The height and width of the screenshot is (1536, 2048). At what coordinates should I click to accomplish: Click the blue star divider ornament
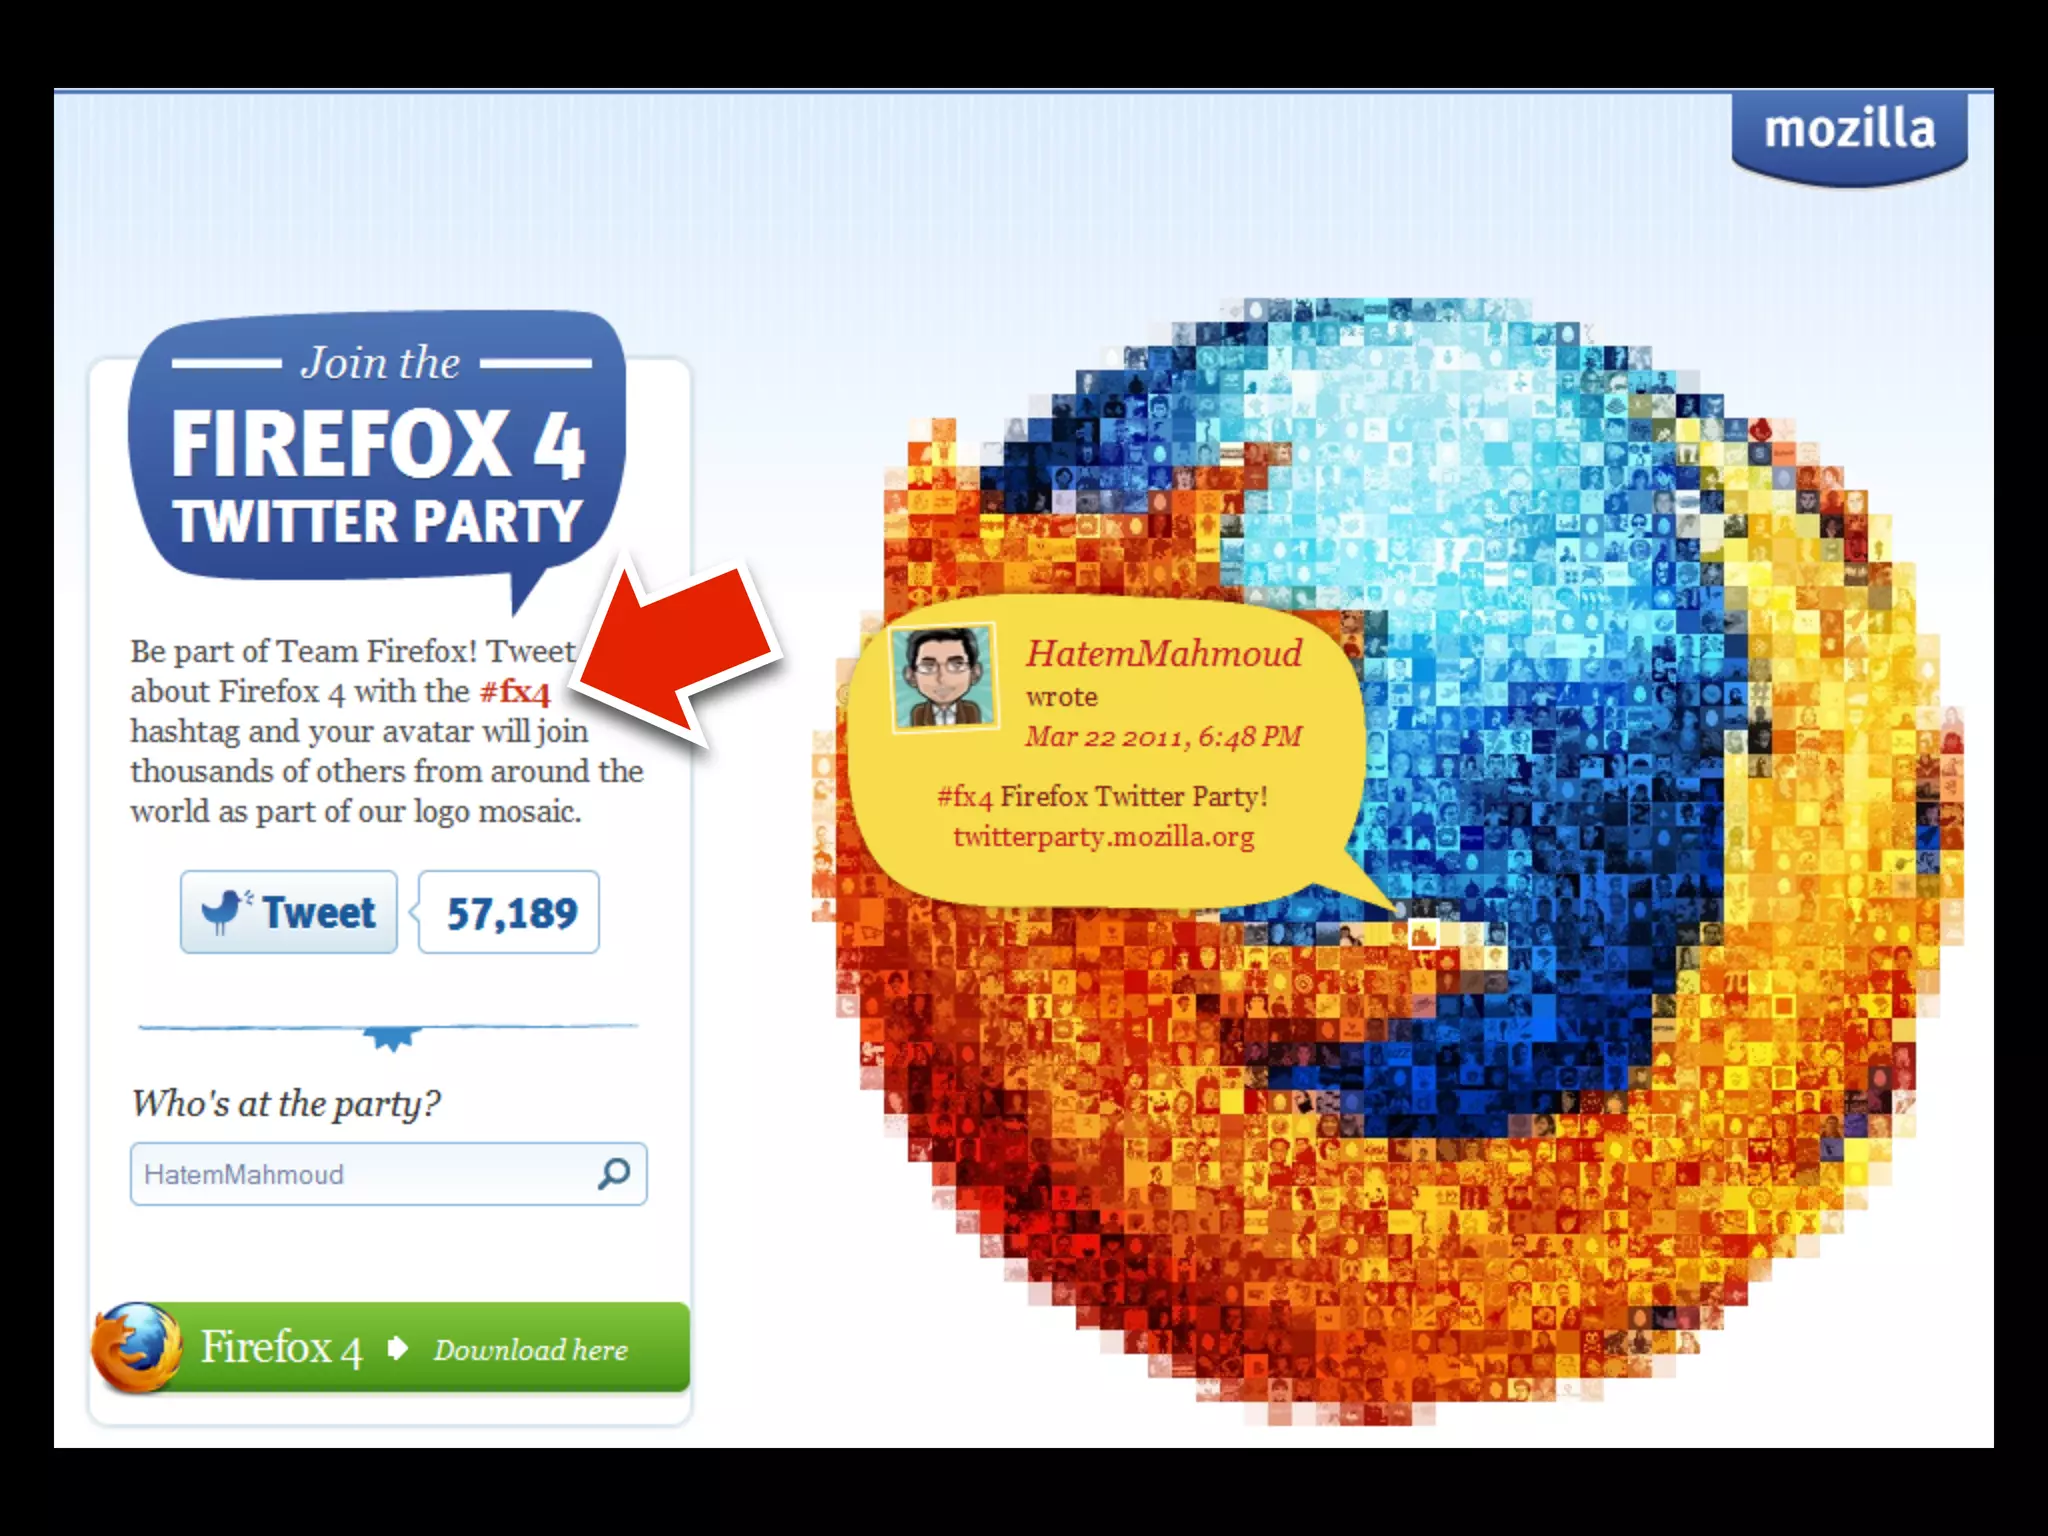390,1037
